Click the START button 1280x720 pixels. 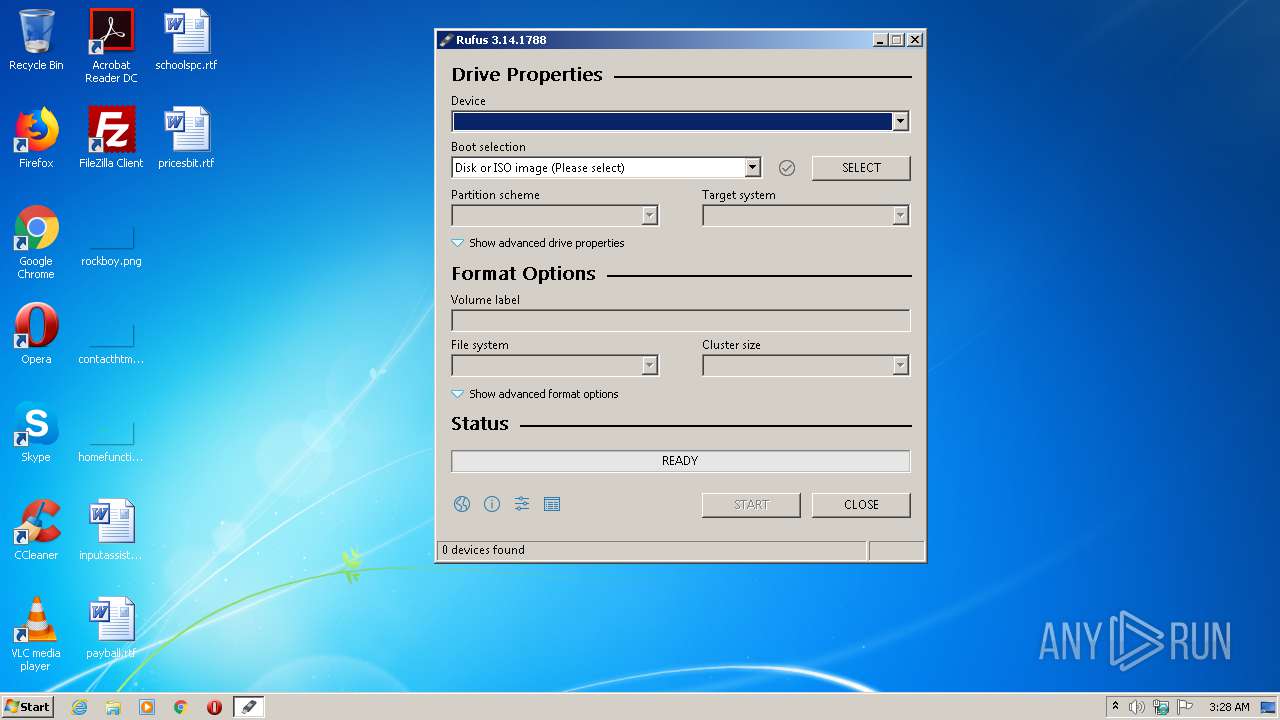tap(751, 505)
